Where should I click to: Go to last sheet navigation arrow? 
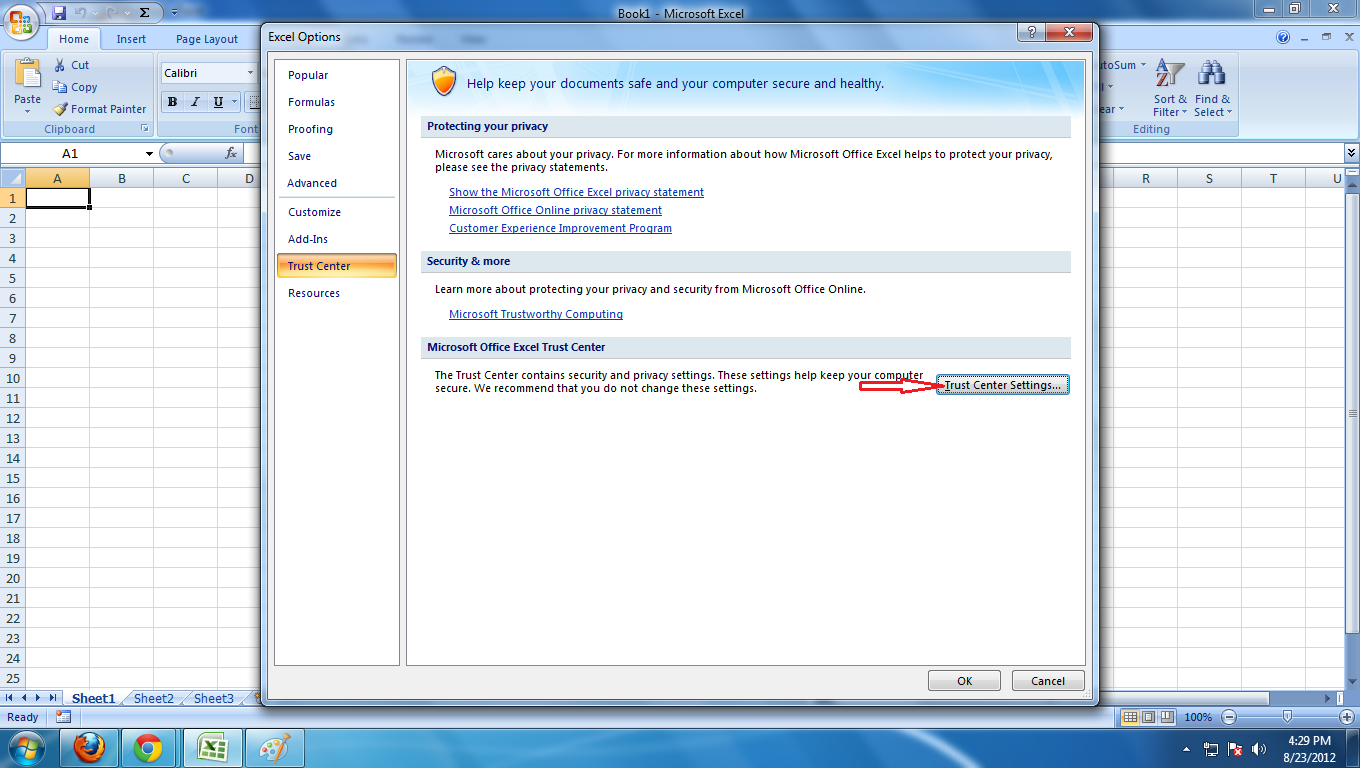tap(52, 698)
